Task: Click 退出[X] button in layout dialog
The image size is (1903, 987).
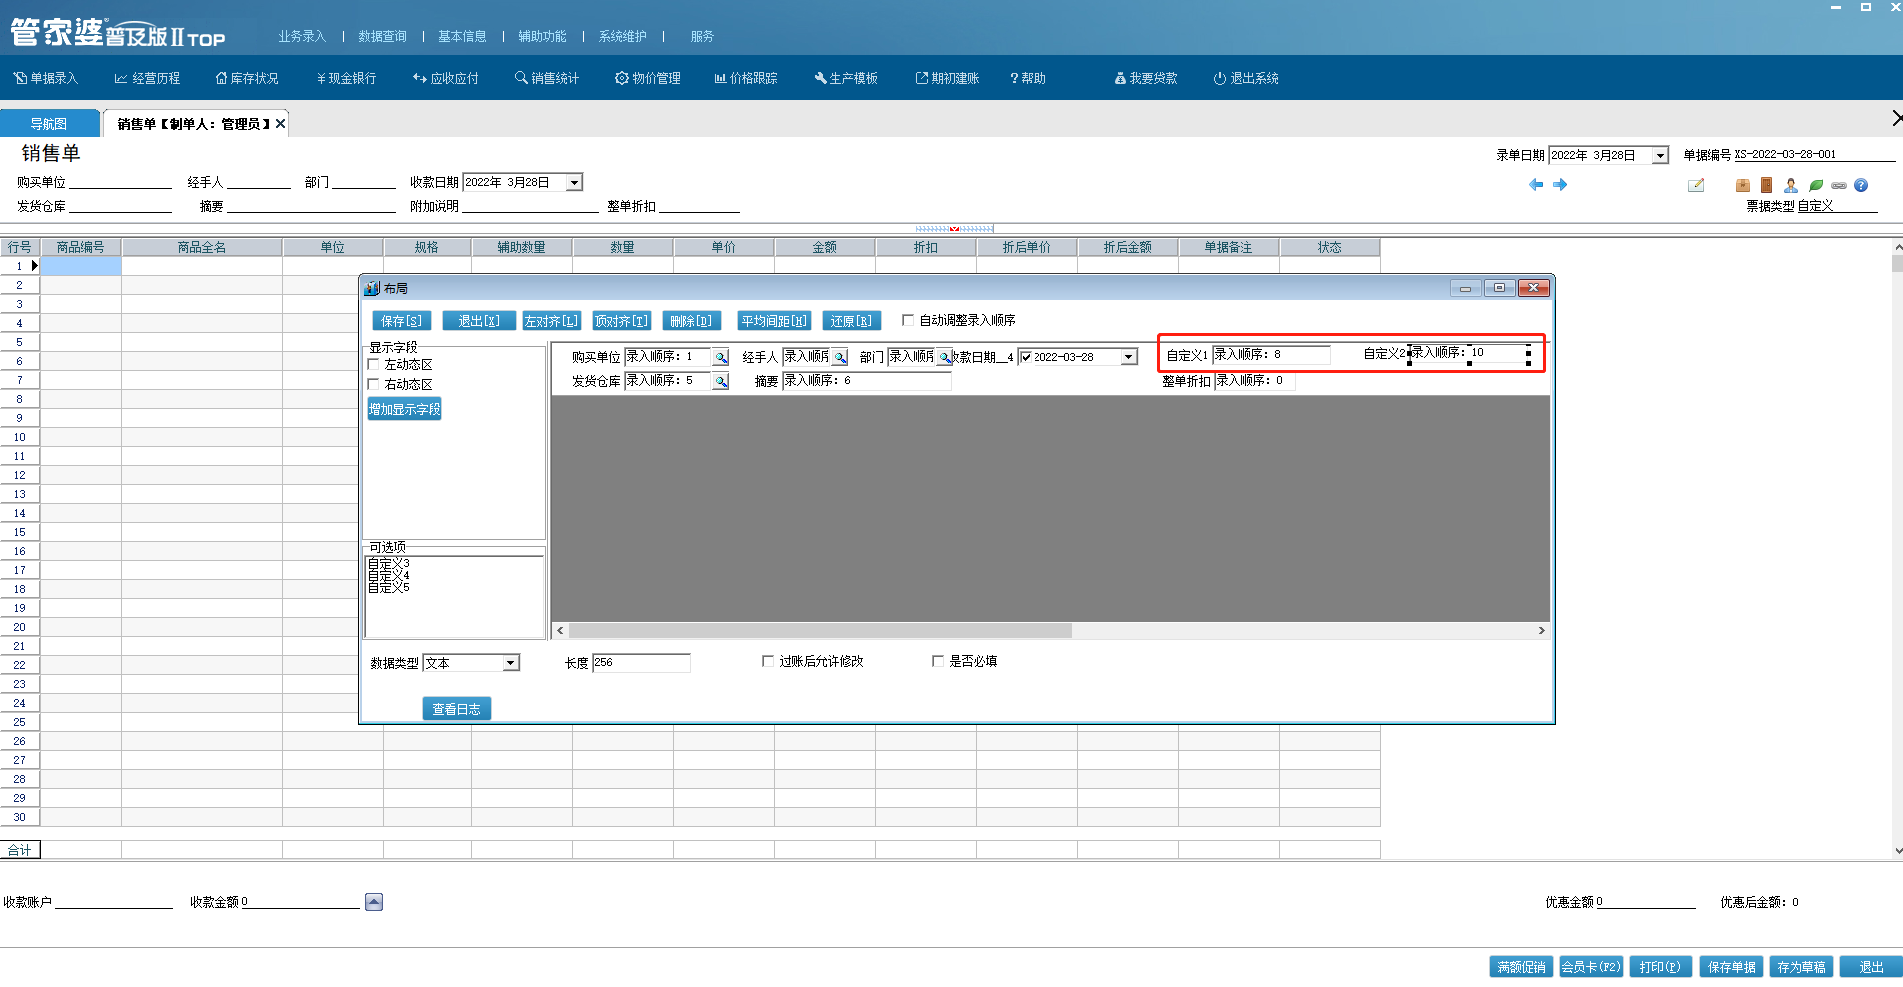Action: click(x=478, y=321)
